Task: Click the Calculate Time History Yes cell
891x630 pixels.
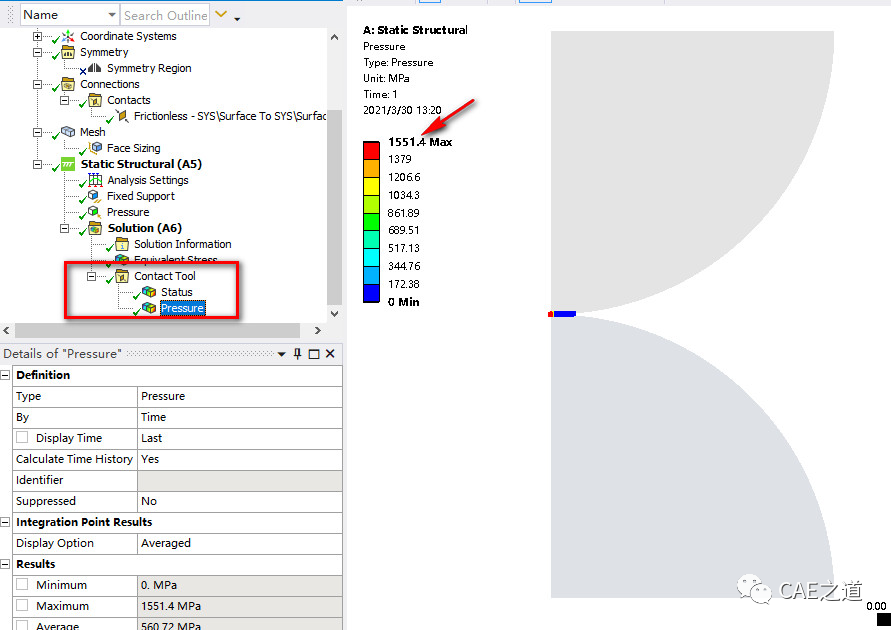Action: point(239,459)
